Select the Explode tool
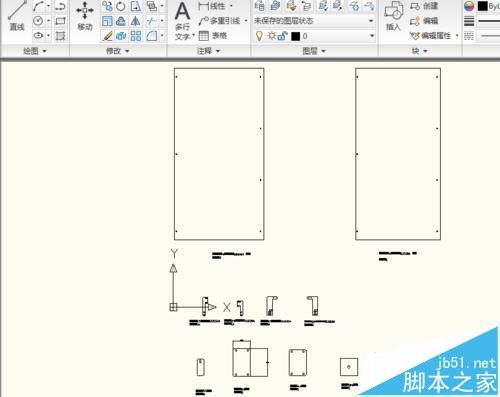 [x=121, y=36]
